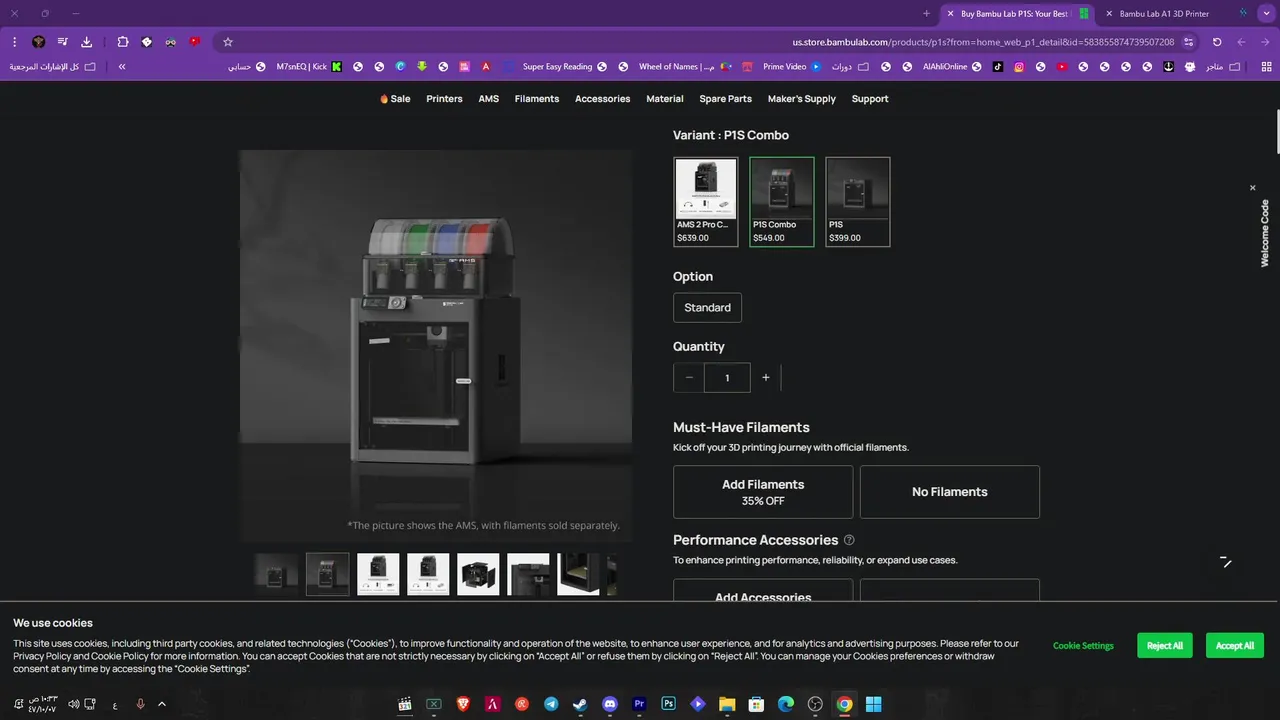1280x720 pixels.
Task: Open the browser downloads icon
Action: 87,42
